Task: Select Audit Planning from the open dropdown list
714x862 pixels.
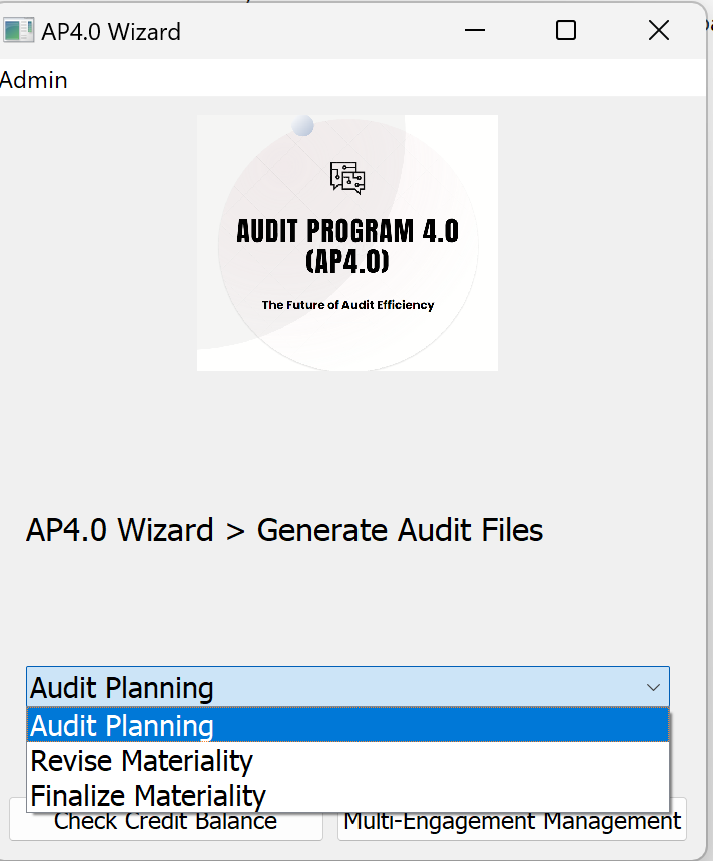Action: (120, 725)
